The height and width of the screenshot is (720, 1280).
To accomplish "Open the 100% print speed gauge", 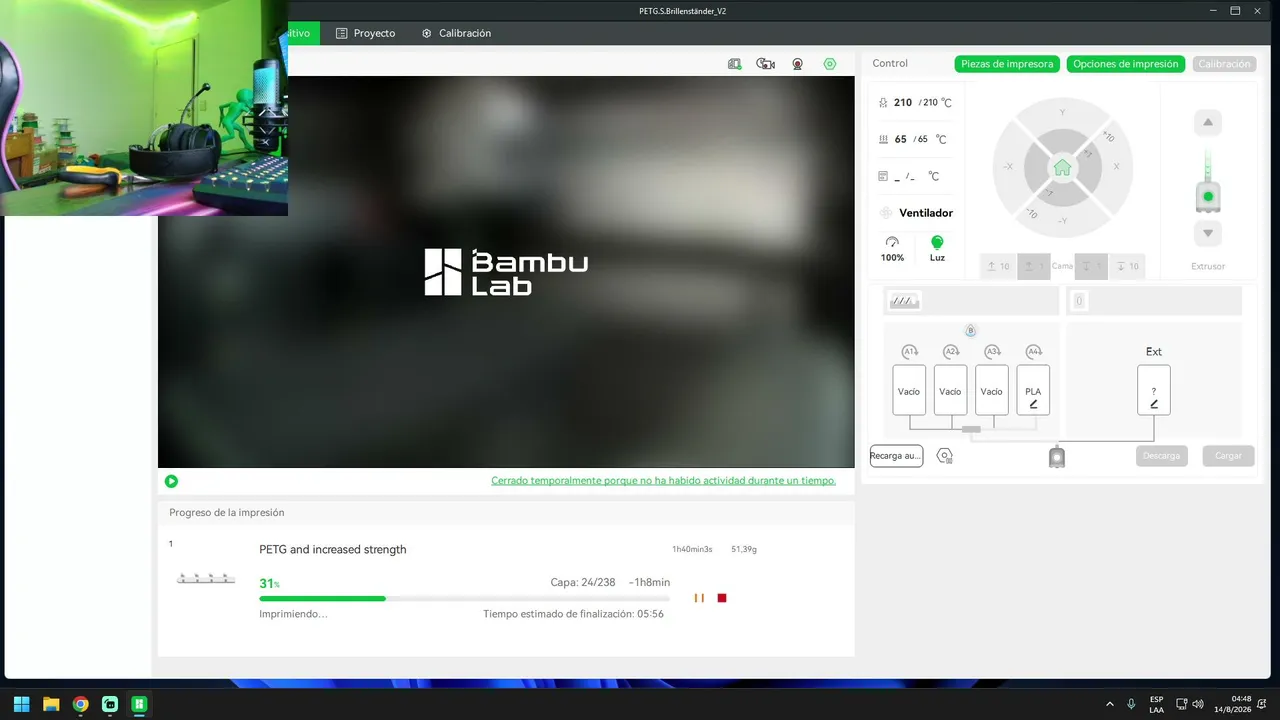I will 892,249.
